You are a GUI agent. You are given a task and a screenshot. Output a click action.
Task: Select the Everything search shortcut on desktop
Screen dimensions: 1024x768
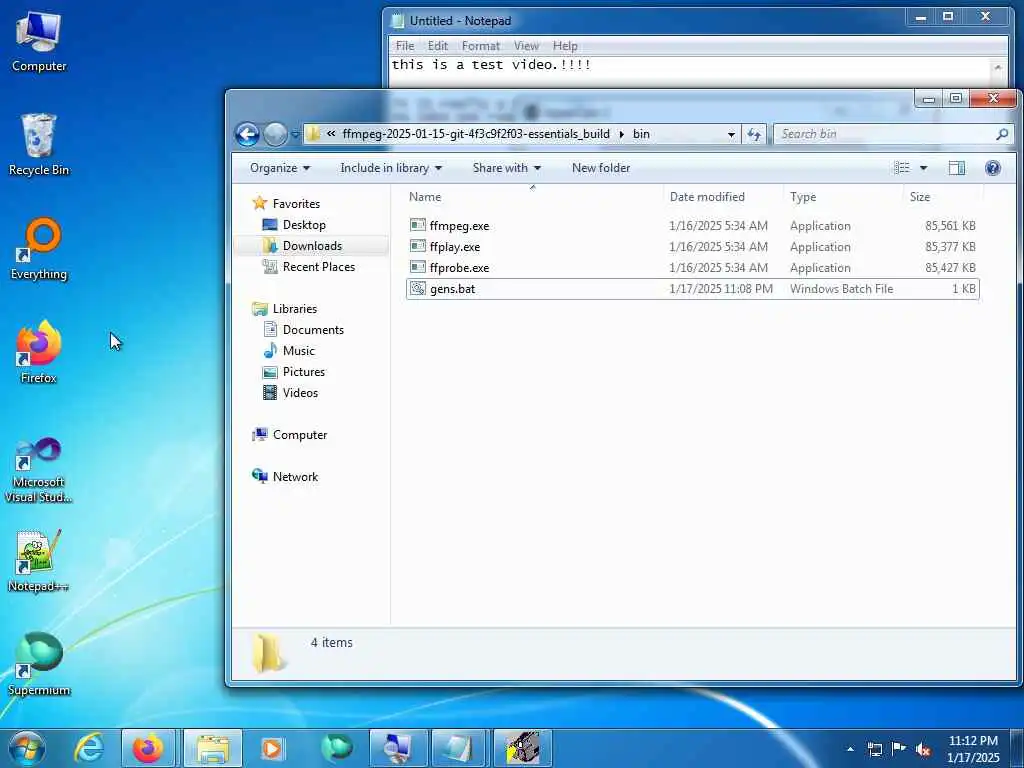click(39, 249)
